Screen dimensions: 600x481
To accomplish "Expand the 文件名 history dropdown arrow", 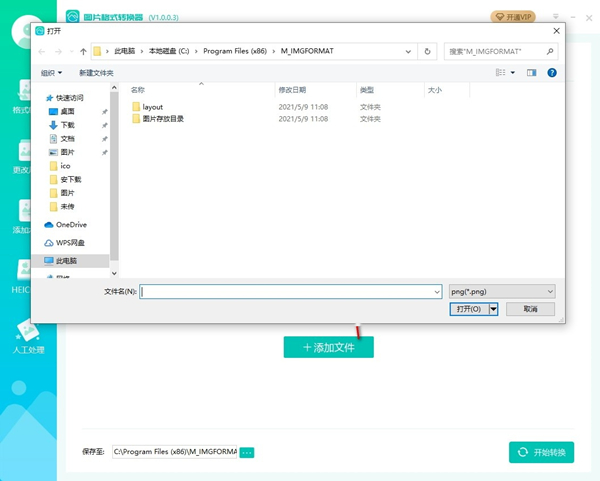I will 437,291.
